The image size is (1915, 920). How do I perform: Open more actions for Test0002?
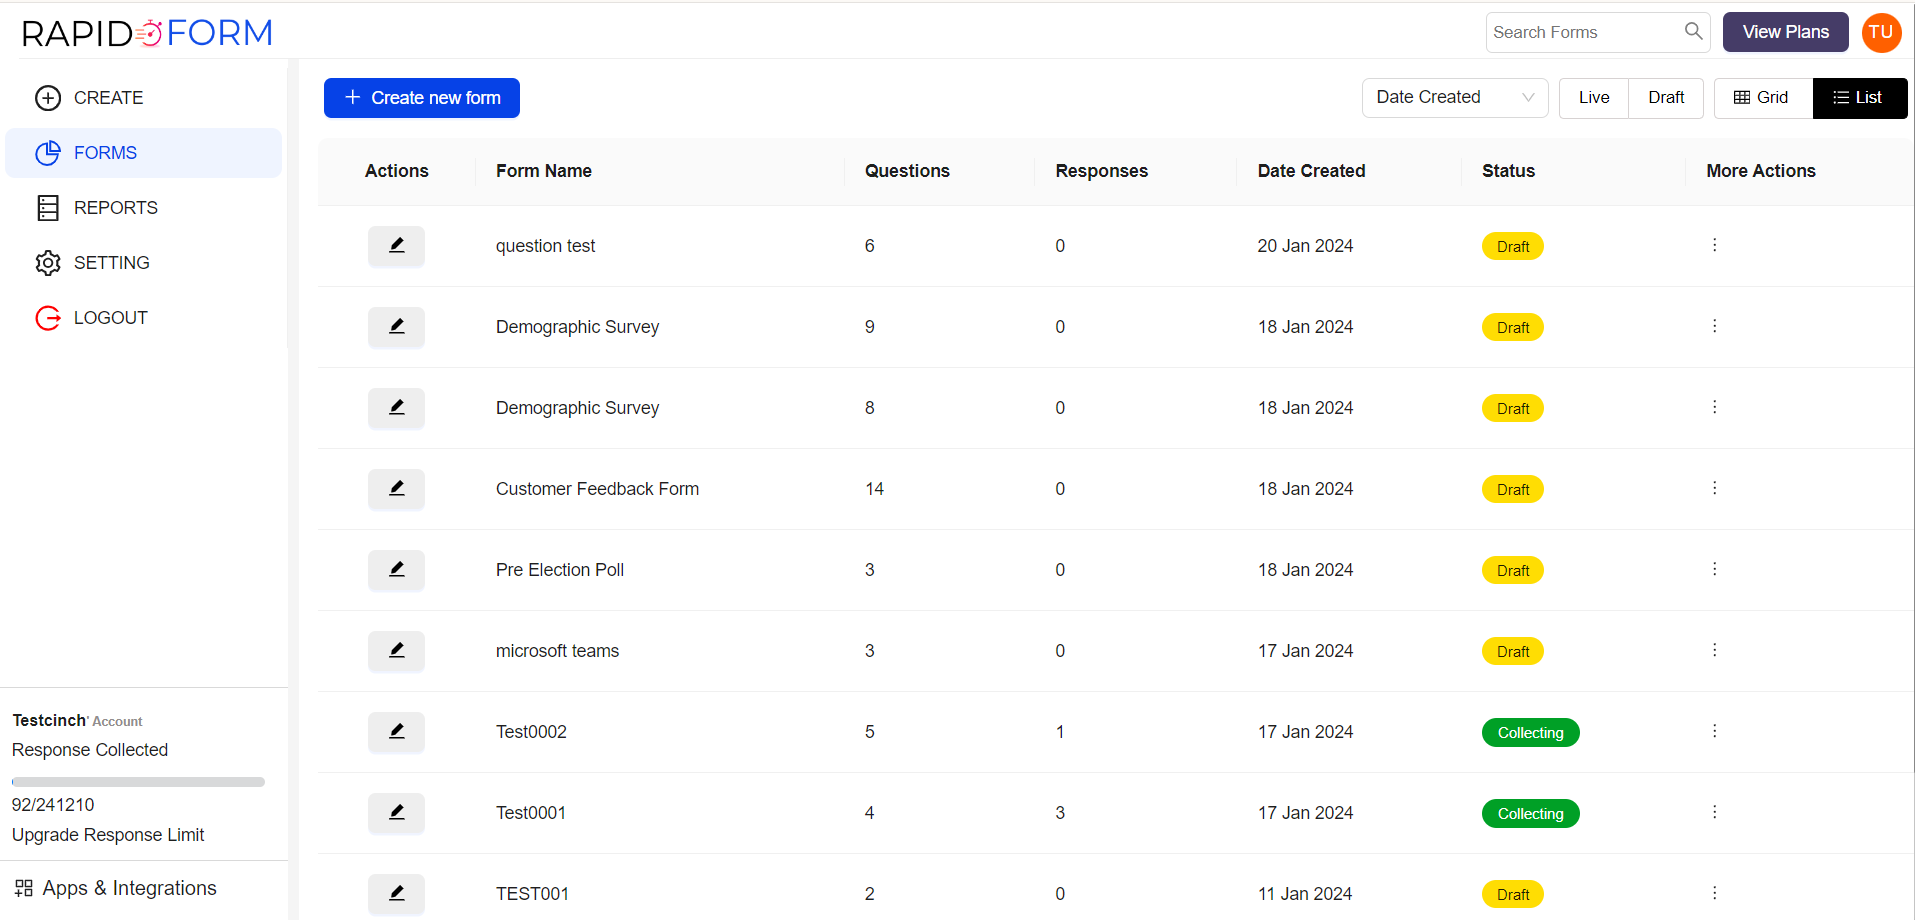coord(1714,731)
